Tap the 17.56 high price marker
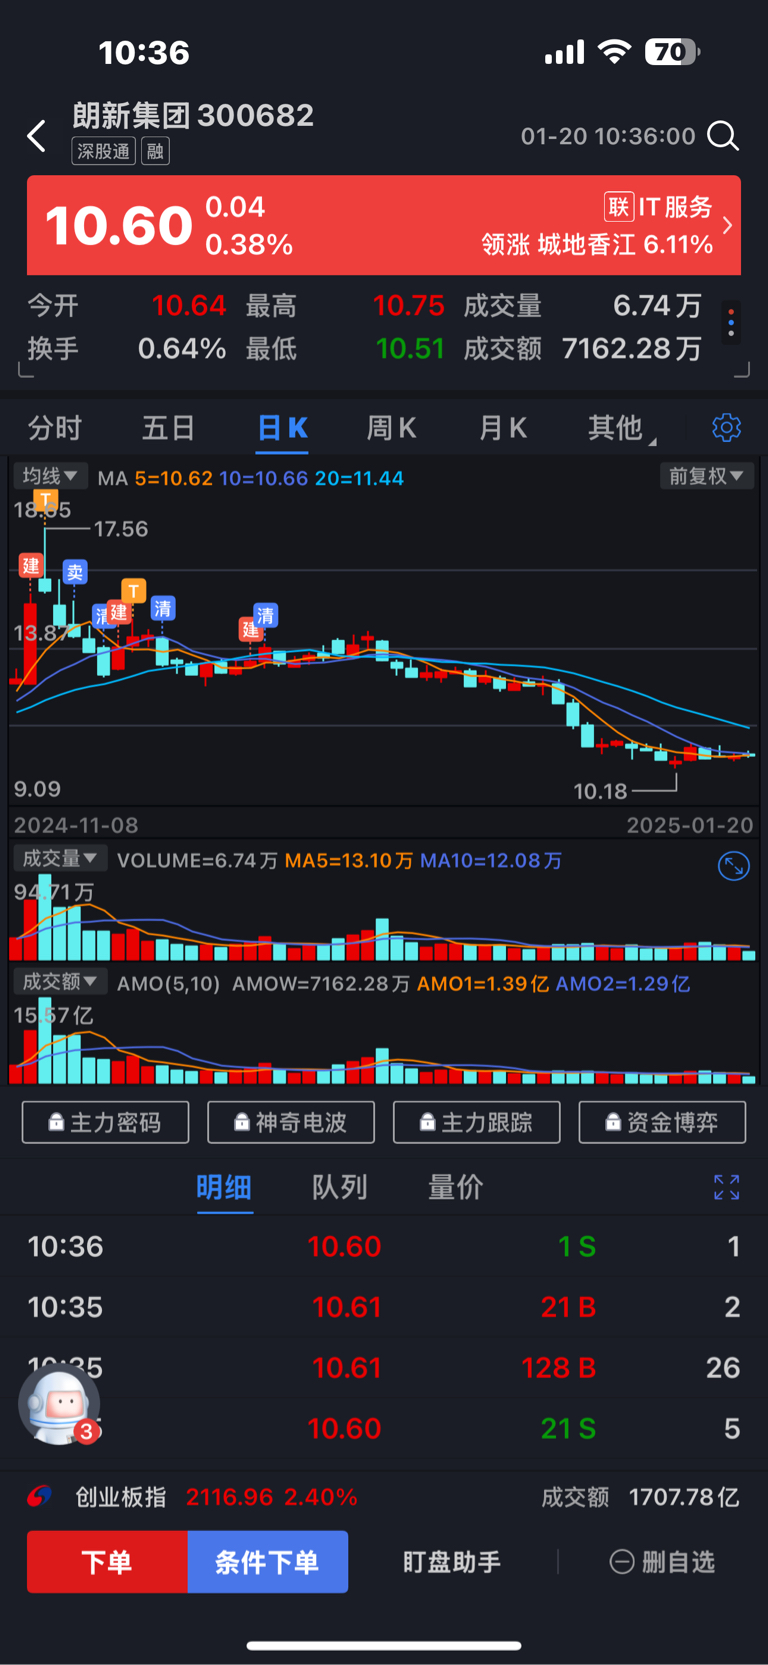Screen dimensions: 768x1665 pyautogui.click(x=121, y=529)
